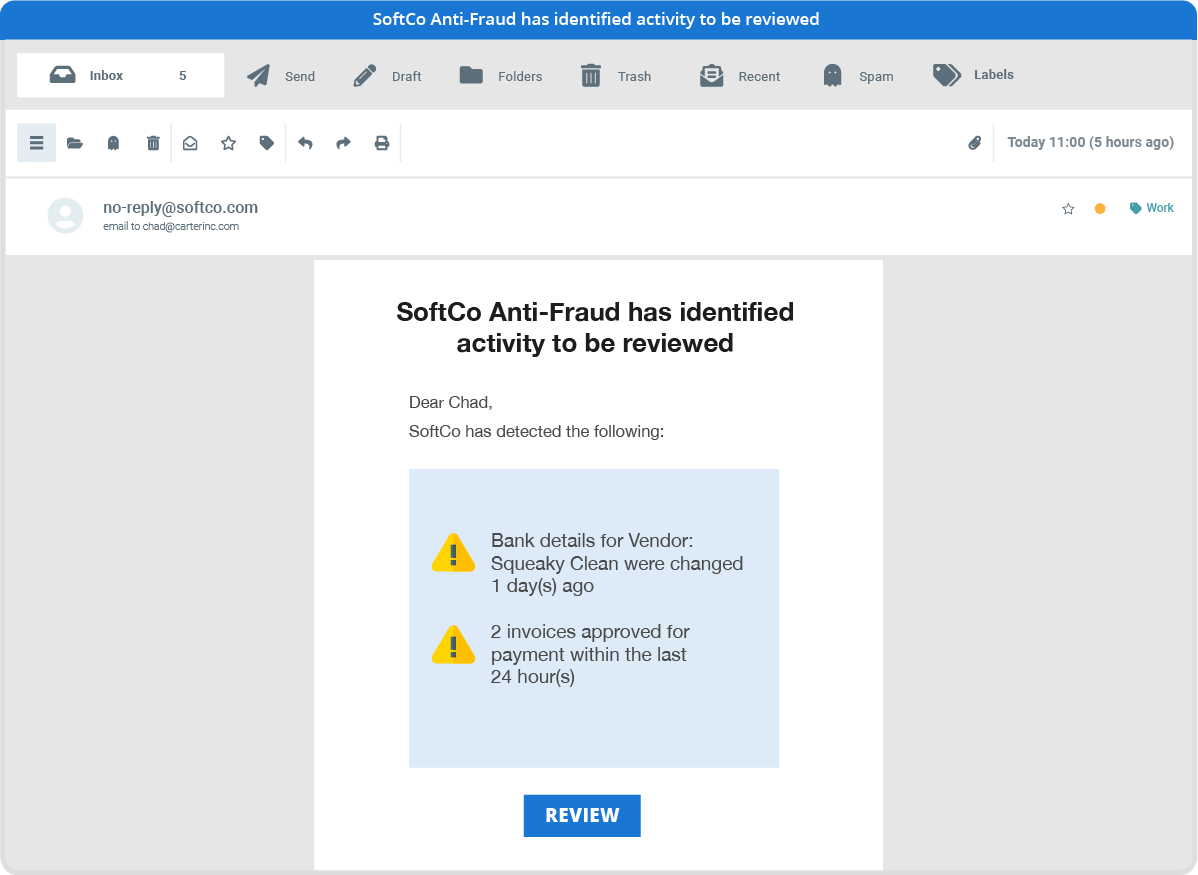Open the Spam section
Screen dimensions: 1198x875
[x=857, y=75]
